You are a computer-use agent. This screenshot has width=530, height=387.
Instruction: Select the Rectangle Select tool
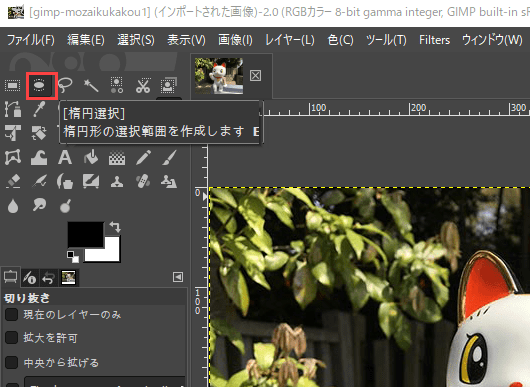point(13,86)
